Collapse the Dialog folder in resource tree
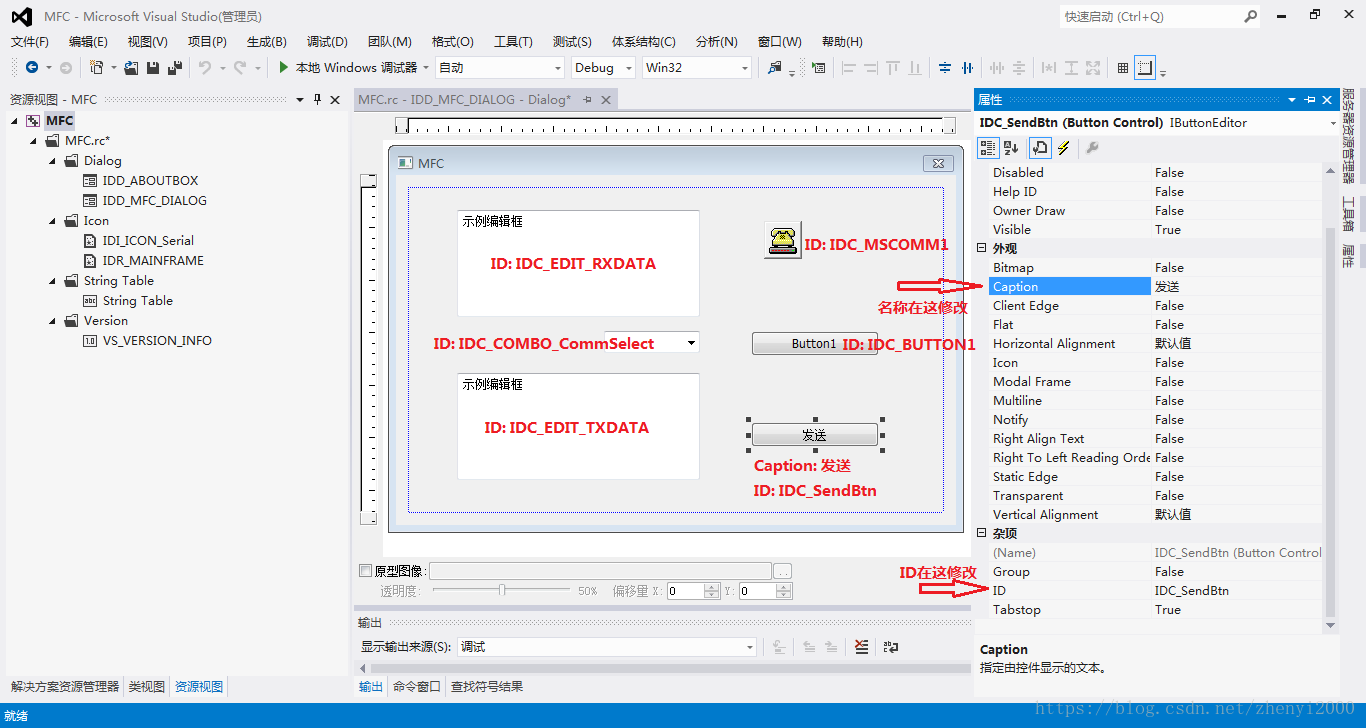The height and width of the screenshot is (728, 1366). coord(53,161)
